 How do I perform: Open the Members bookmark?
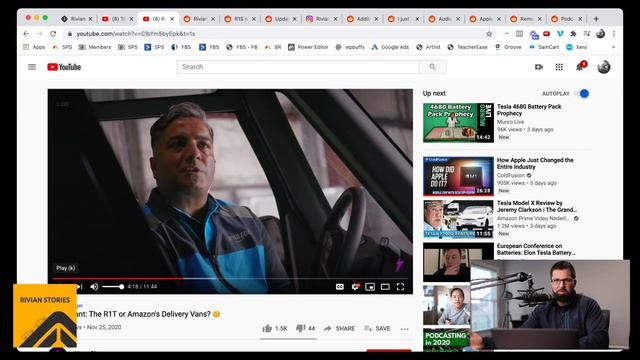point(95,47)
